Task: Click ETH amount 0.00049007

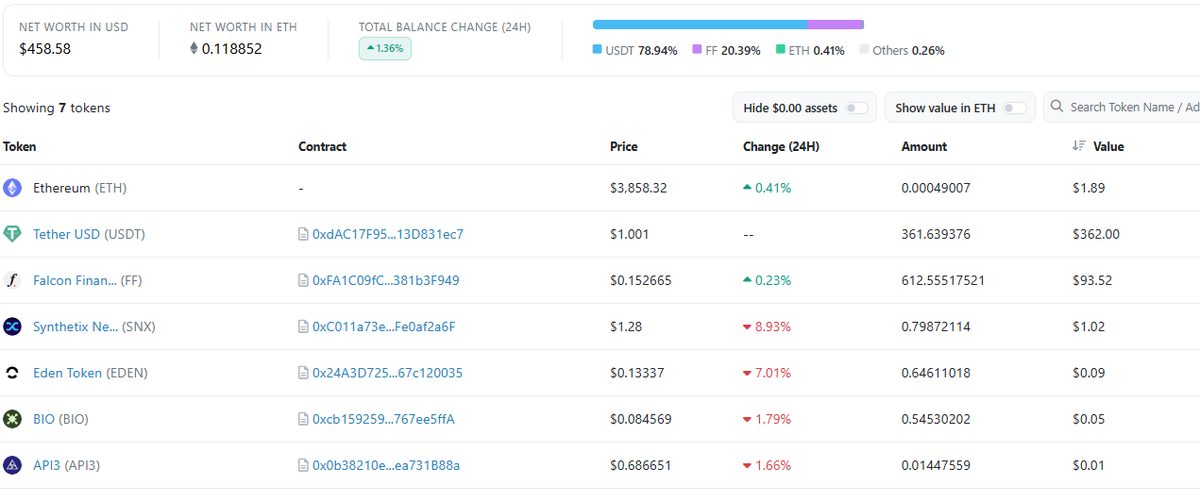Action: [936, 188]
